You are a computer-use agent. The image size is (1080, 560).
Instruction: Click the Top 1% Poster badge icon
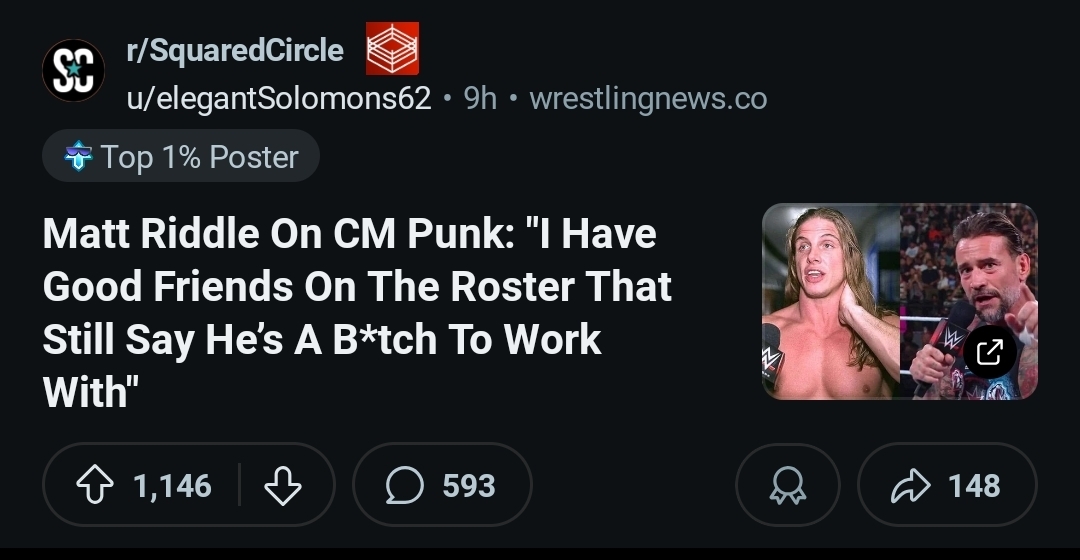[x=77, y=157]
